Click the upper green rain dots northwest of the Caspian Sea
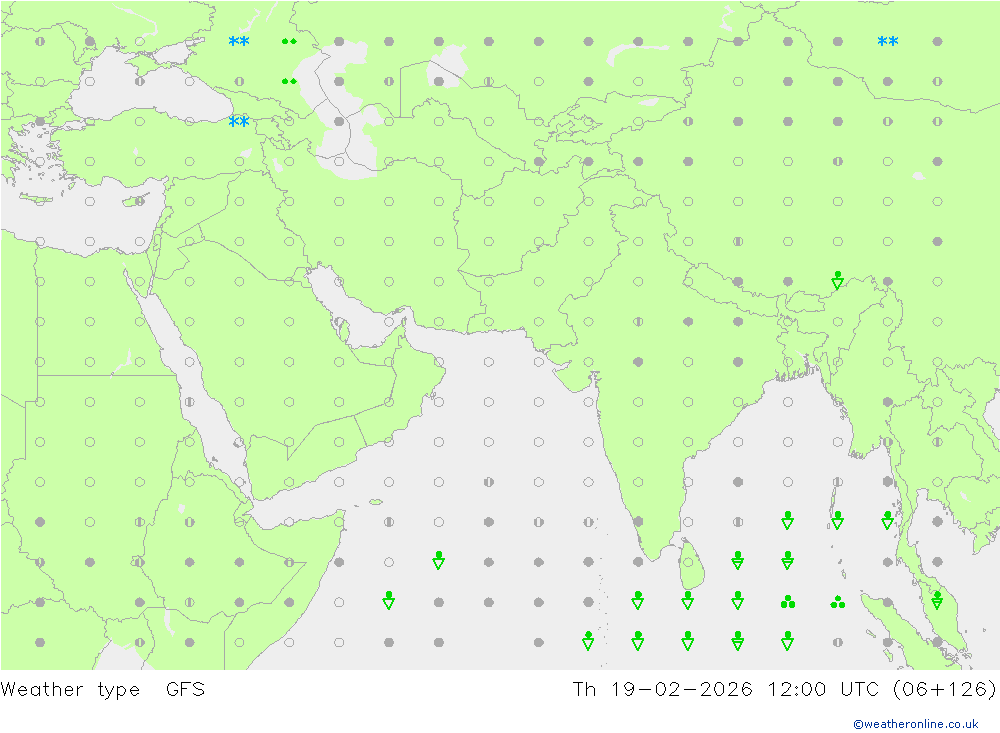 pos(289,41)
